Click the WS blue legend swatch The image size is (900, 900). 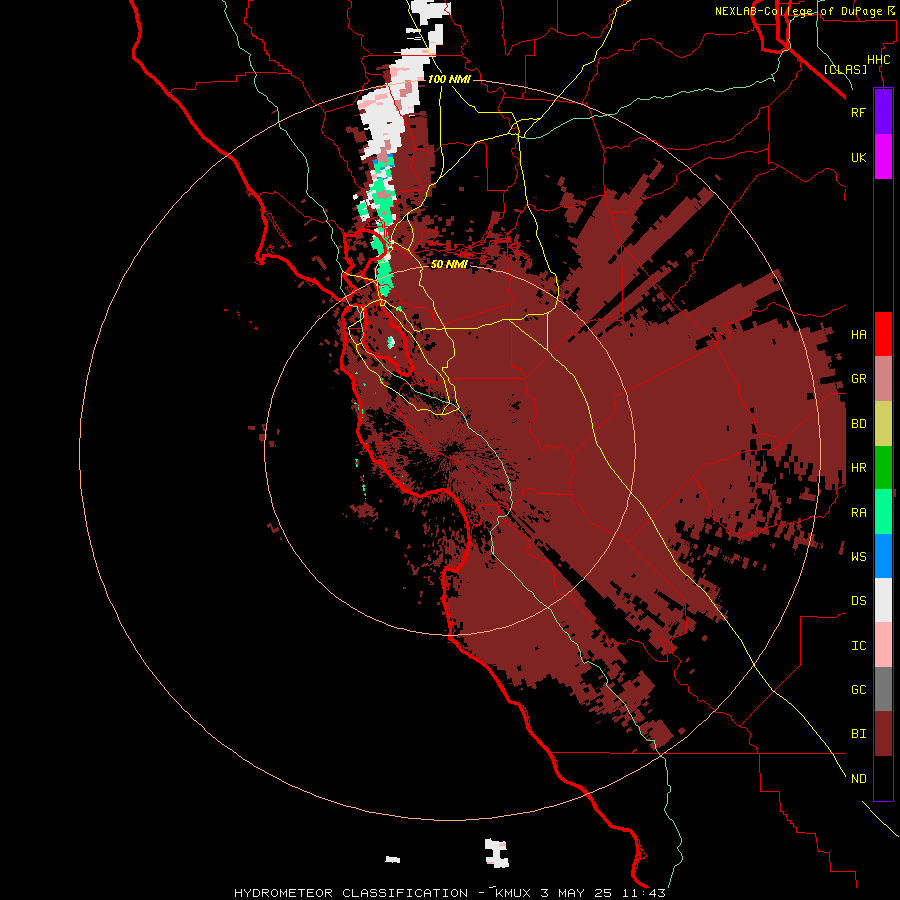pos(883,556)
